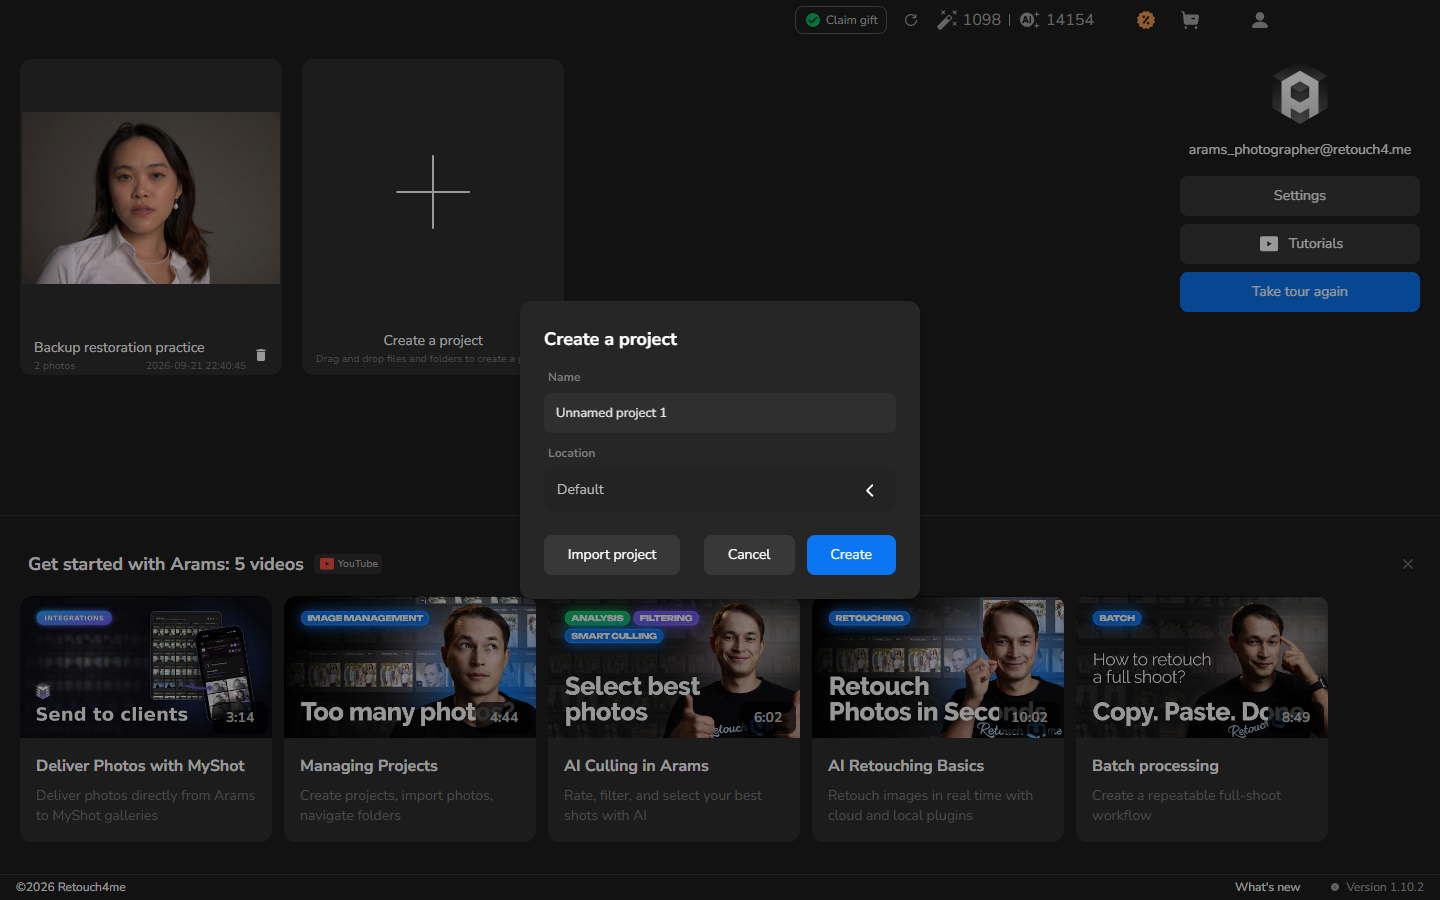The image size is (1440, 900).
Task: Delete the Backup restoration practice project
Action: click(261, 355)
